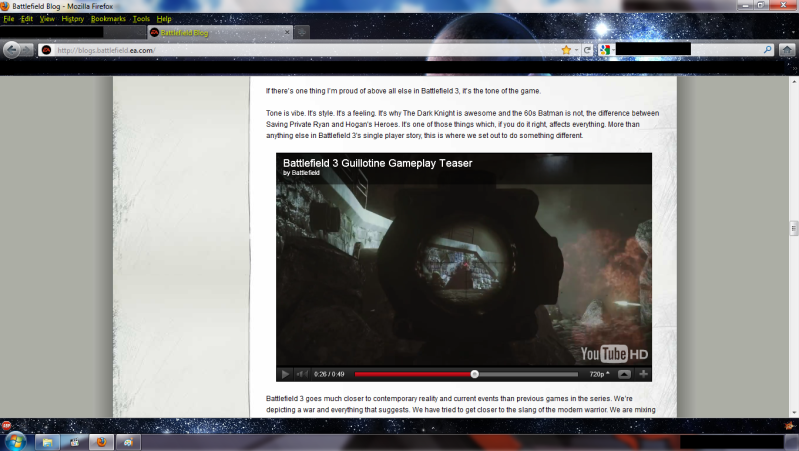Image resolution: width=799 pixels, height=451 pixels.
Task: Click the scrollbar up arrow
Action: (794, 81)
